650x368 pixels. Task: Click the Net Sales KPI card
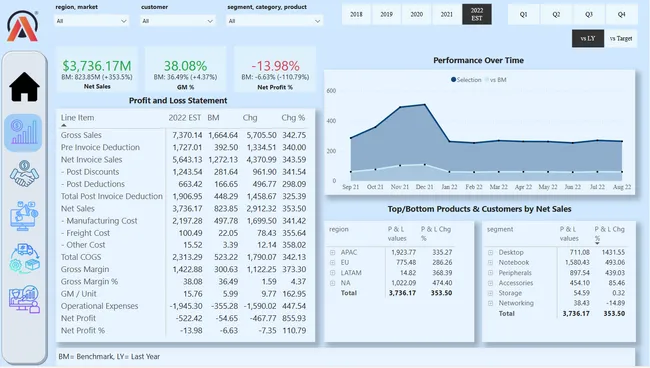(97, 69)
